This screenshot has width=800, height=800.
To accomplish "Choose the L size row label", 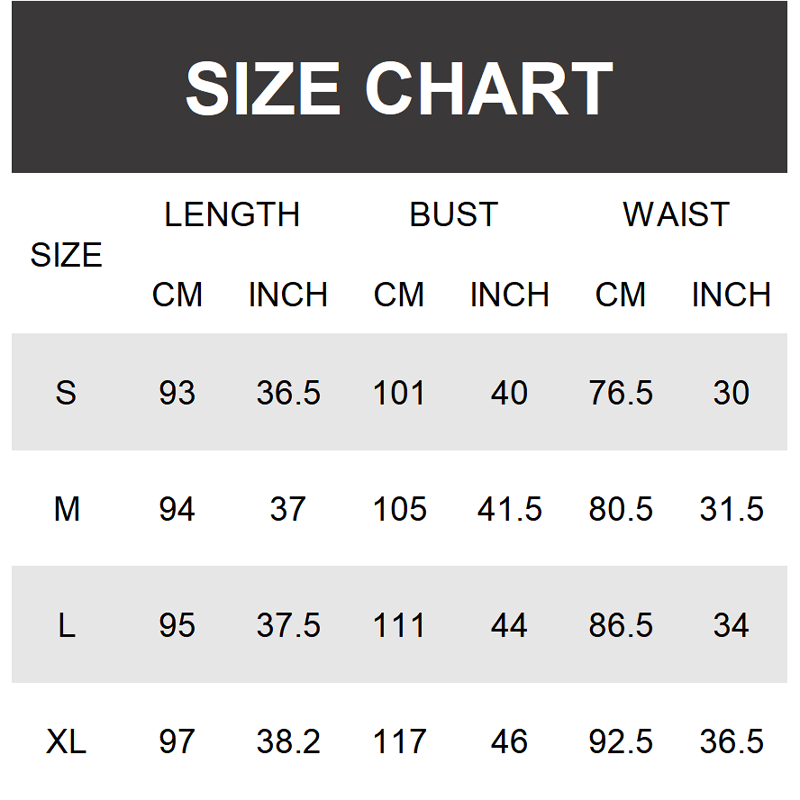I will 66,626.
